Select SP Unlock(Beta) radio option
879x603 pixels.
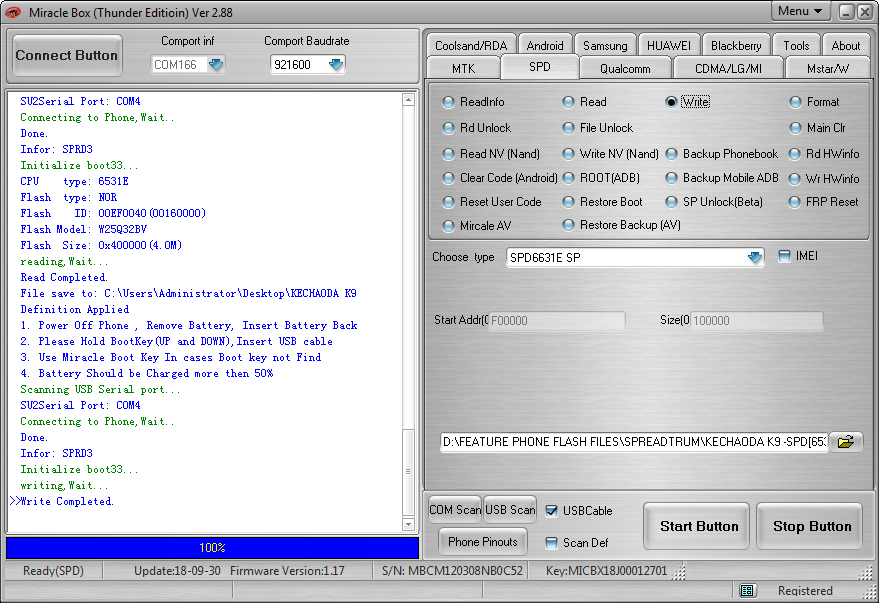(672, 202)
